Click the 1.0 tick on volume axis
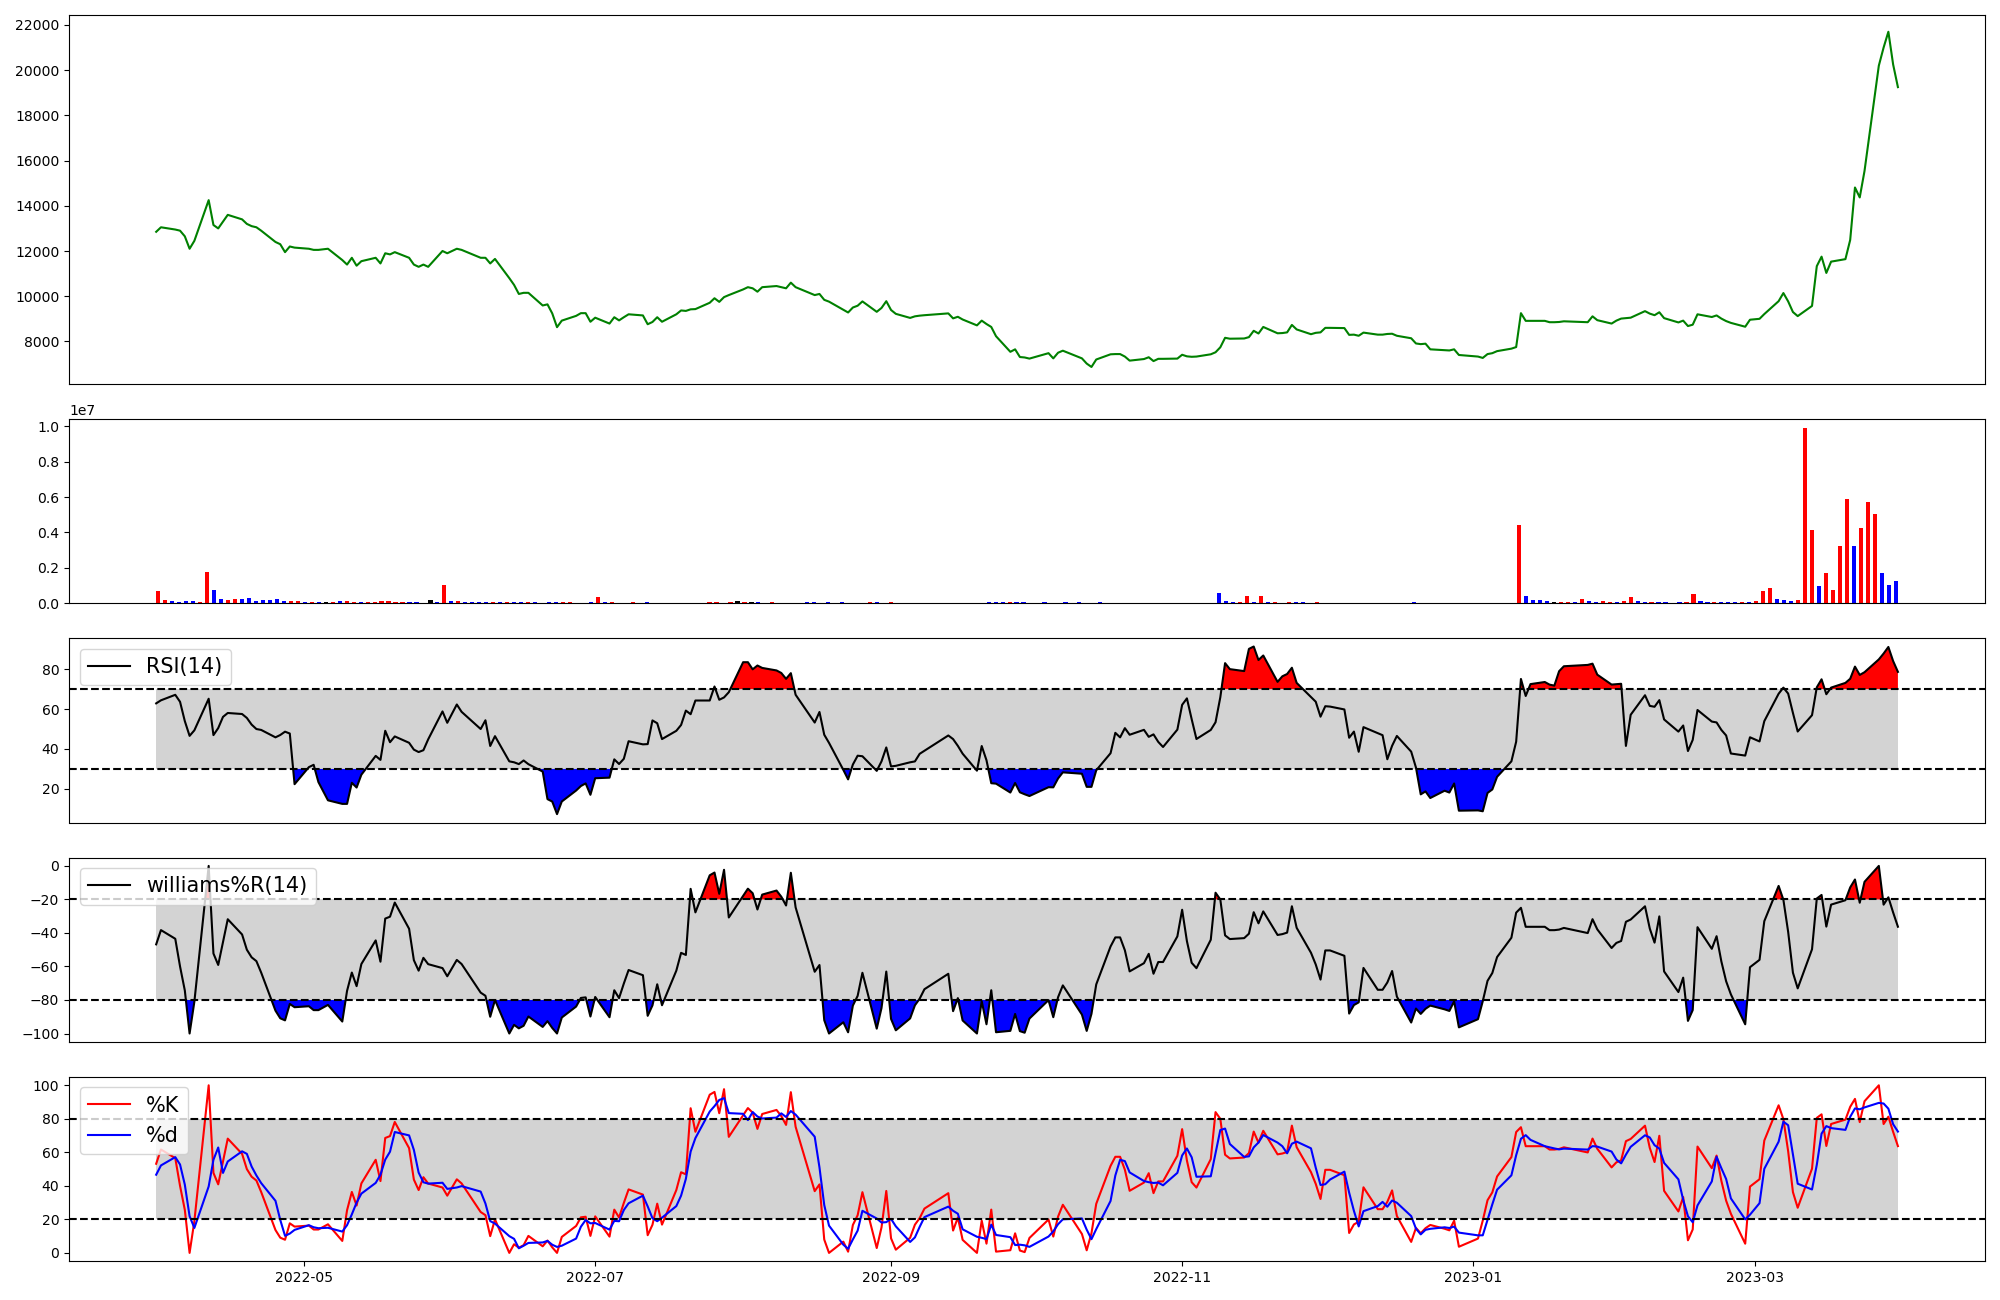Viewport: 2000px width, 1300px height. (48, 427)
